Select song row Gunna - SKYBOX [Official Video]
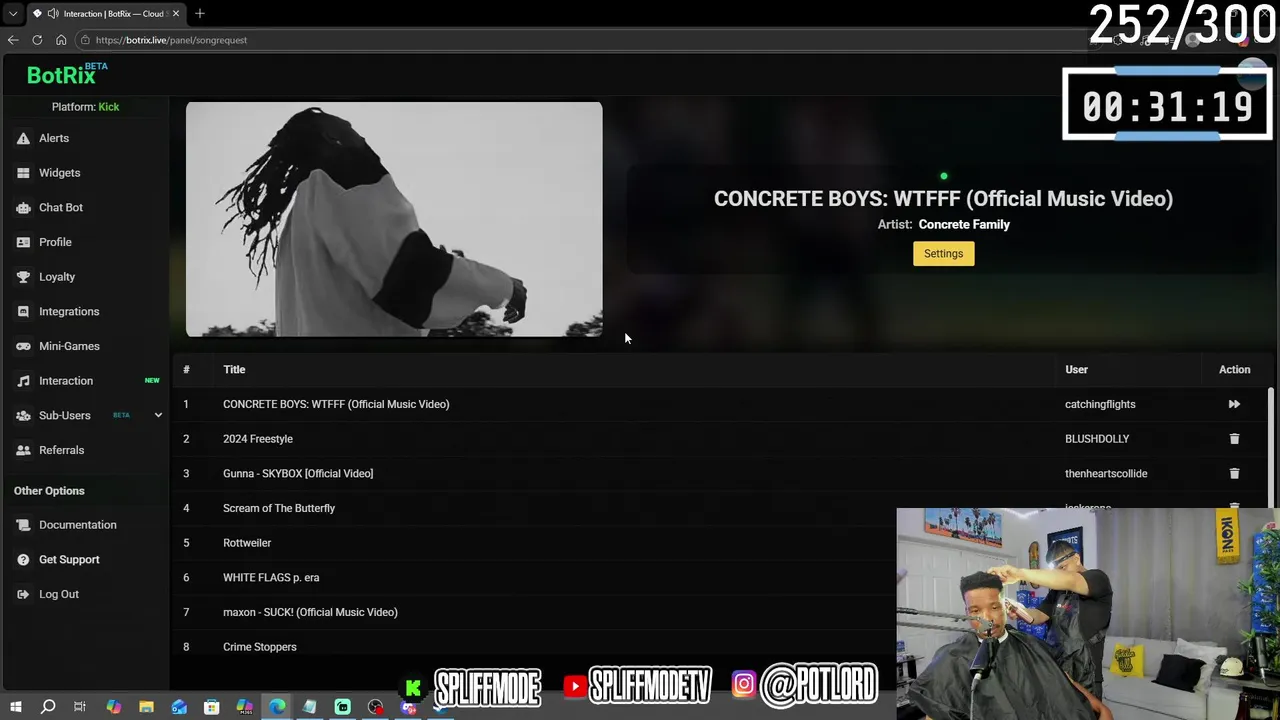 coord(722,473)
